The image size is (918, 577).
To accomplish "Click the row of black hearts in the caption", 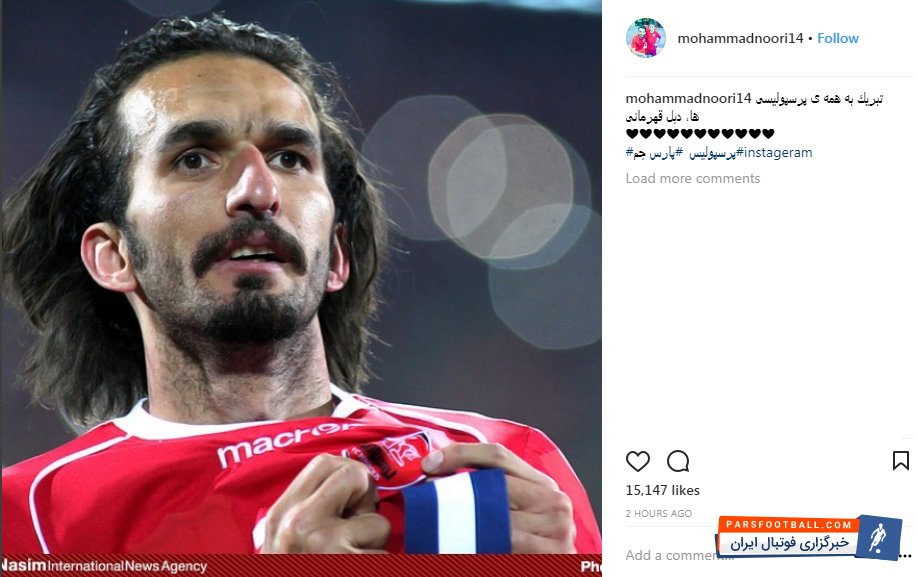I will coord(700,134).
